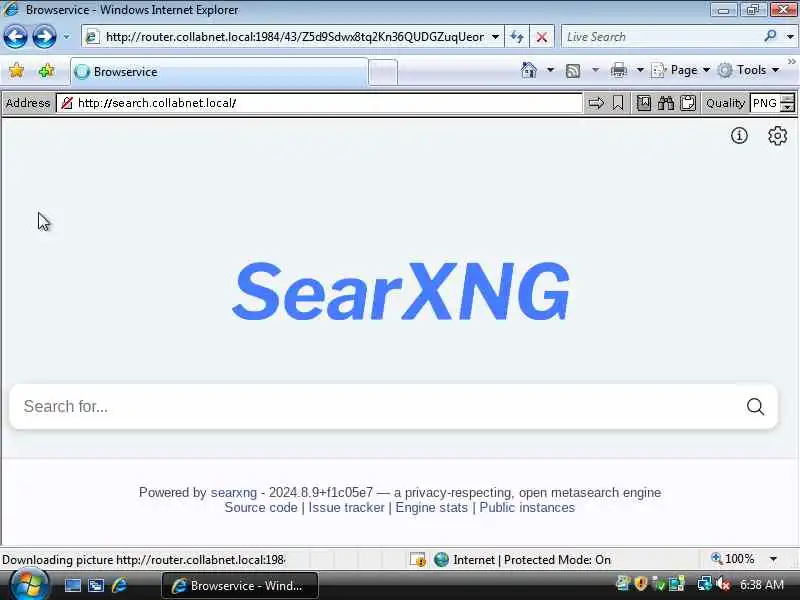Click the IE Refresh button
Viewport: 800px width, 600px height.
tap(517, 37)
